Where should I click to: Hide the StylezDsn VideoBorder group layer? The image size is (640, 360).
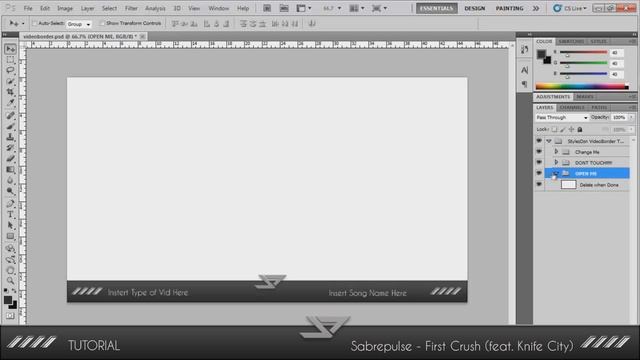539,141
